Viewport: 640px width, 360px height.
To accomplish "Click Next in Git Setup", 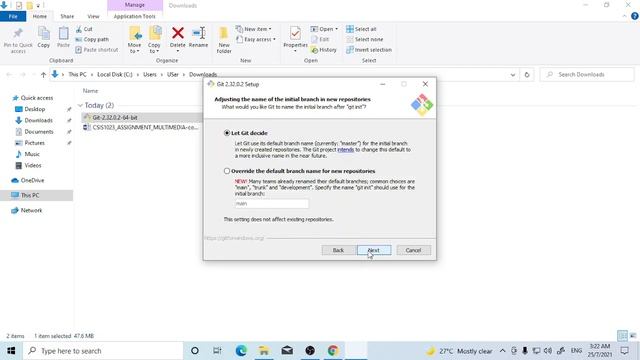I will point(374,250).
